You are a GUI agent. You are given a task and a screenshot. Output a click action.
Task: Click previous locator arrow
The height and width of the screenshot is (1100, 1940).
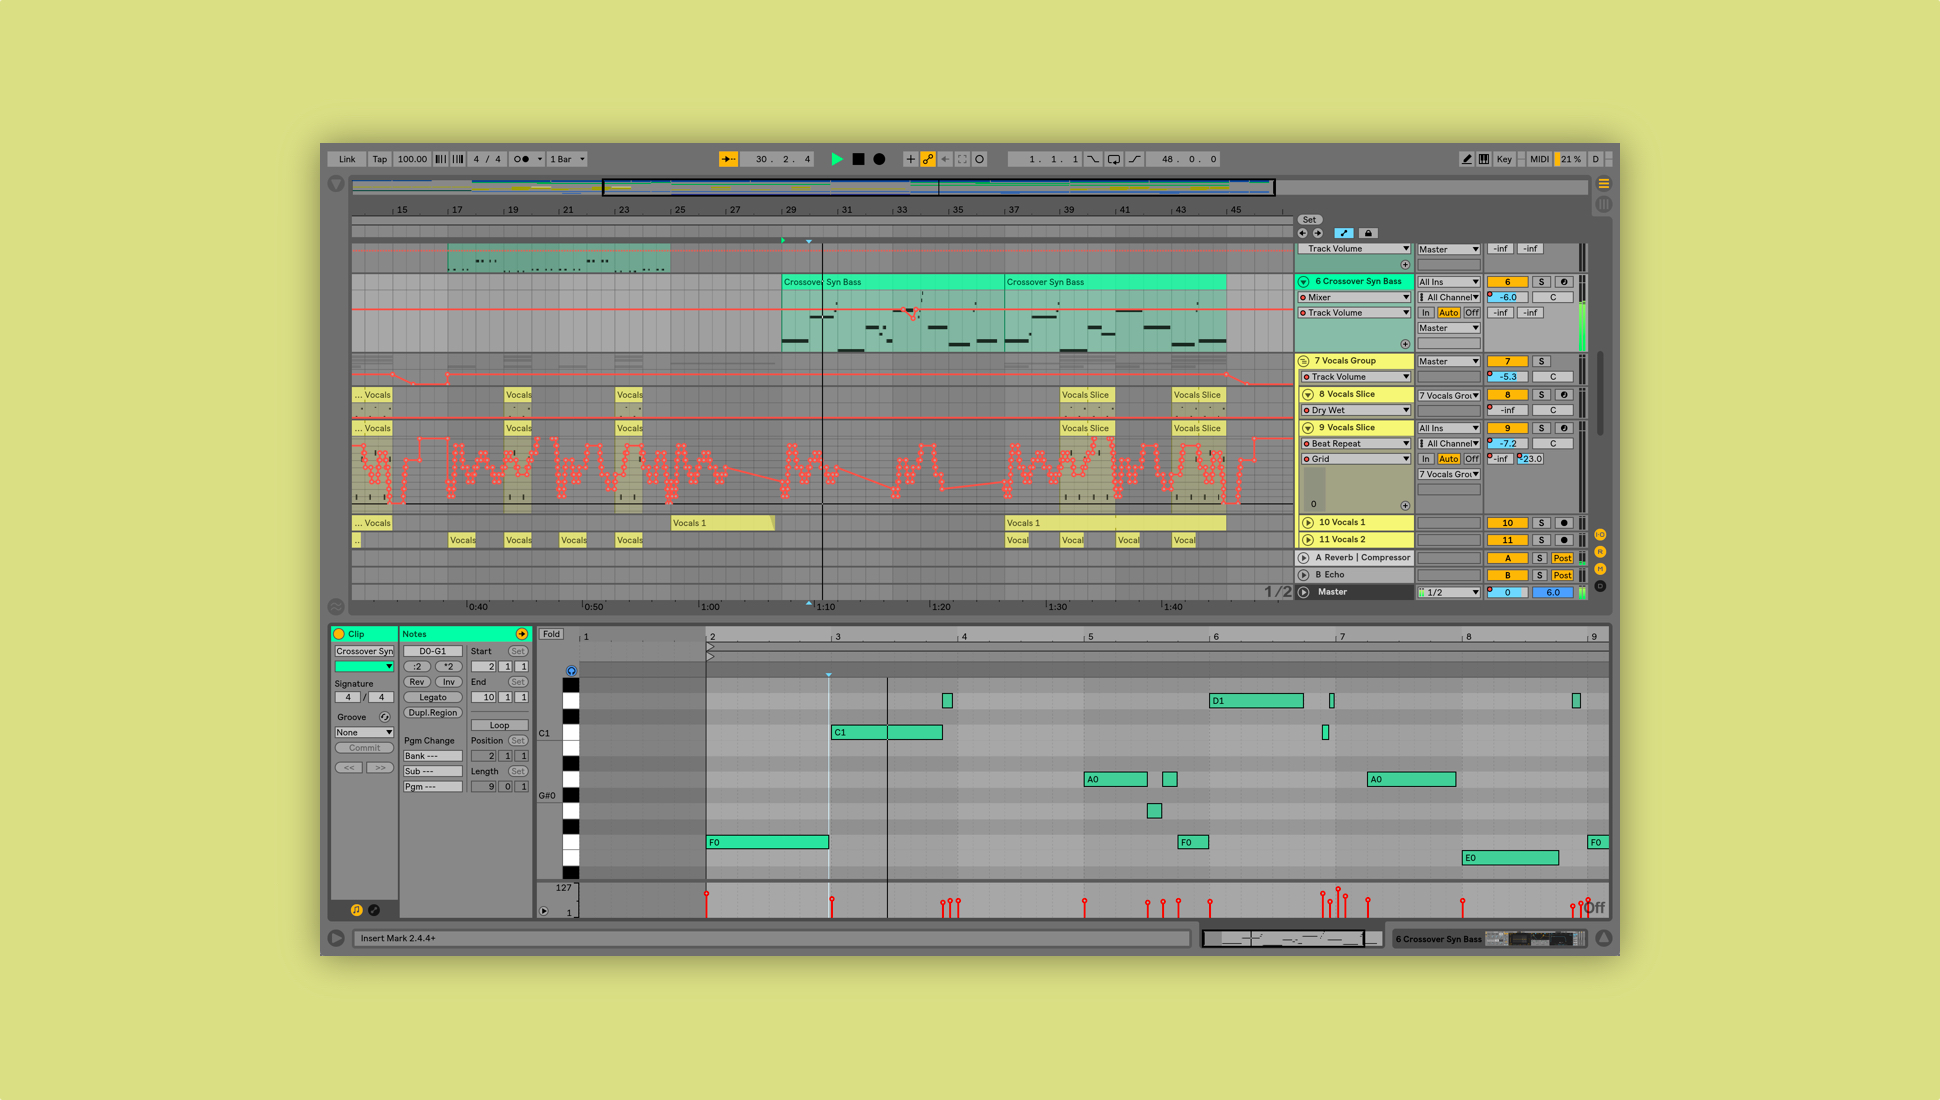(1303, 233)
